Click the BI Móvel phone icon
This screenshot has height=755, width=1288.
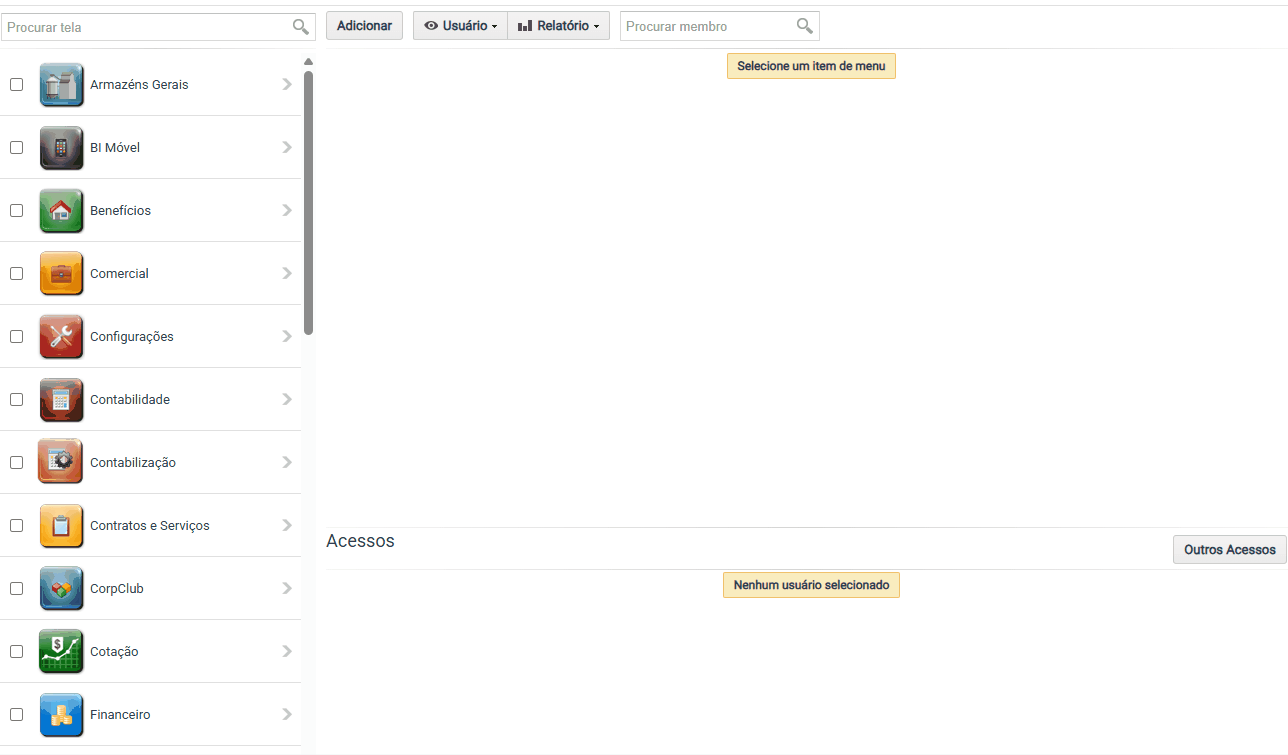click(61, 148)
